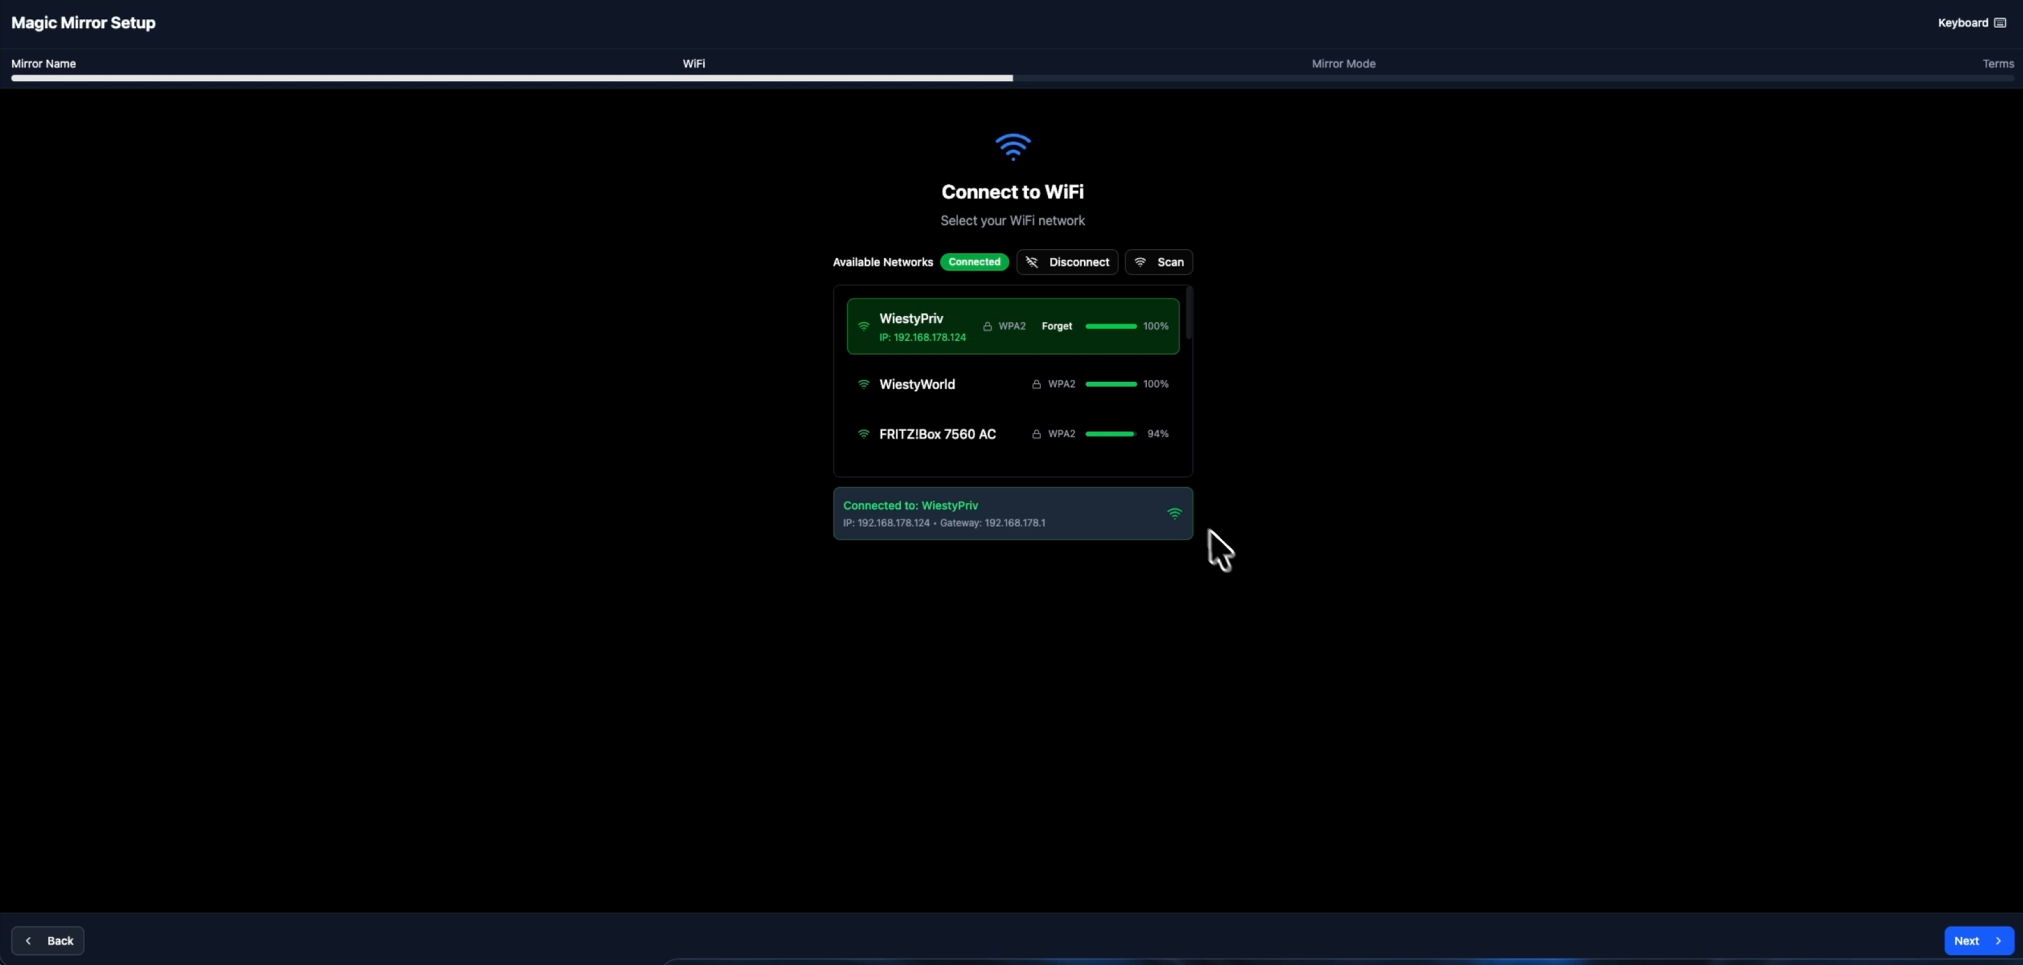The image size is (2023, 965).
Task: Click the WiFi icon above Connect to WiFi
Action: pos(1011,146)
